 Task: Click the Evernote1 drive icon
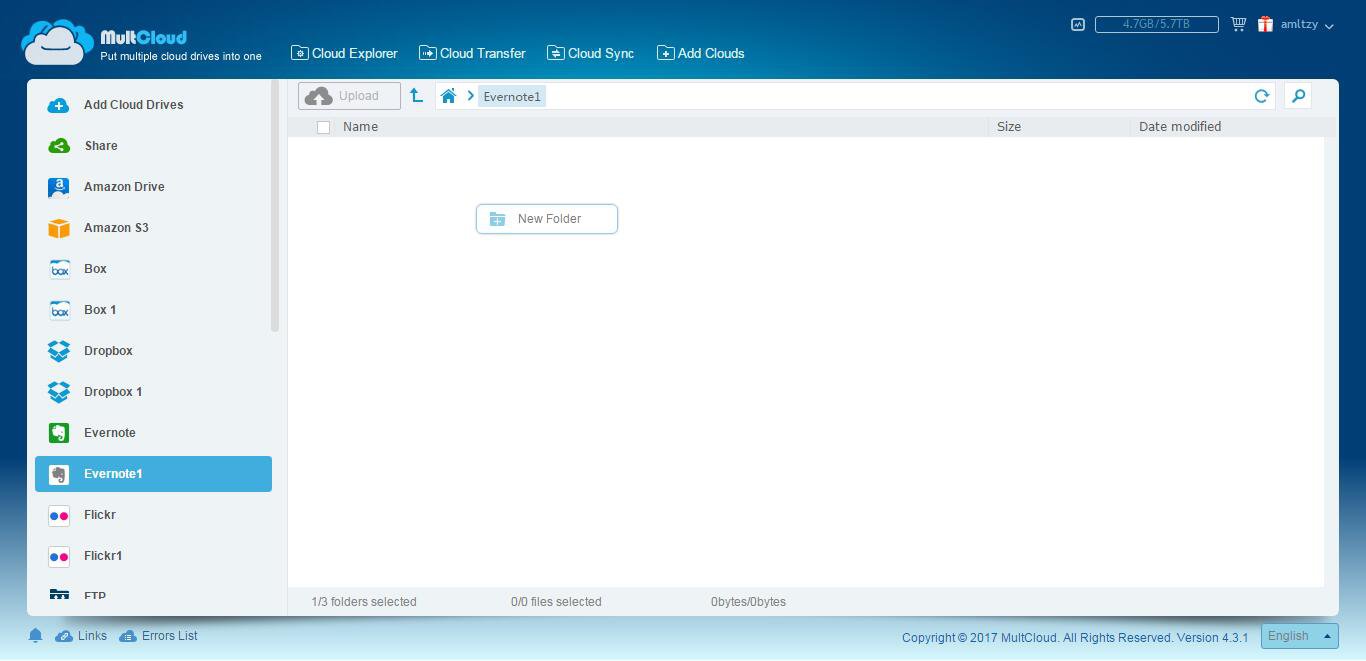[59, 474]
